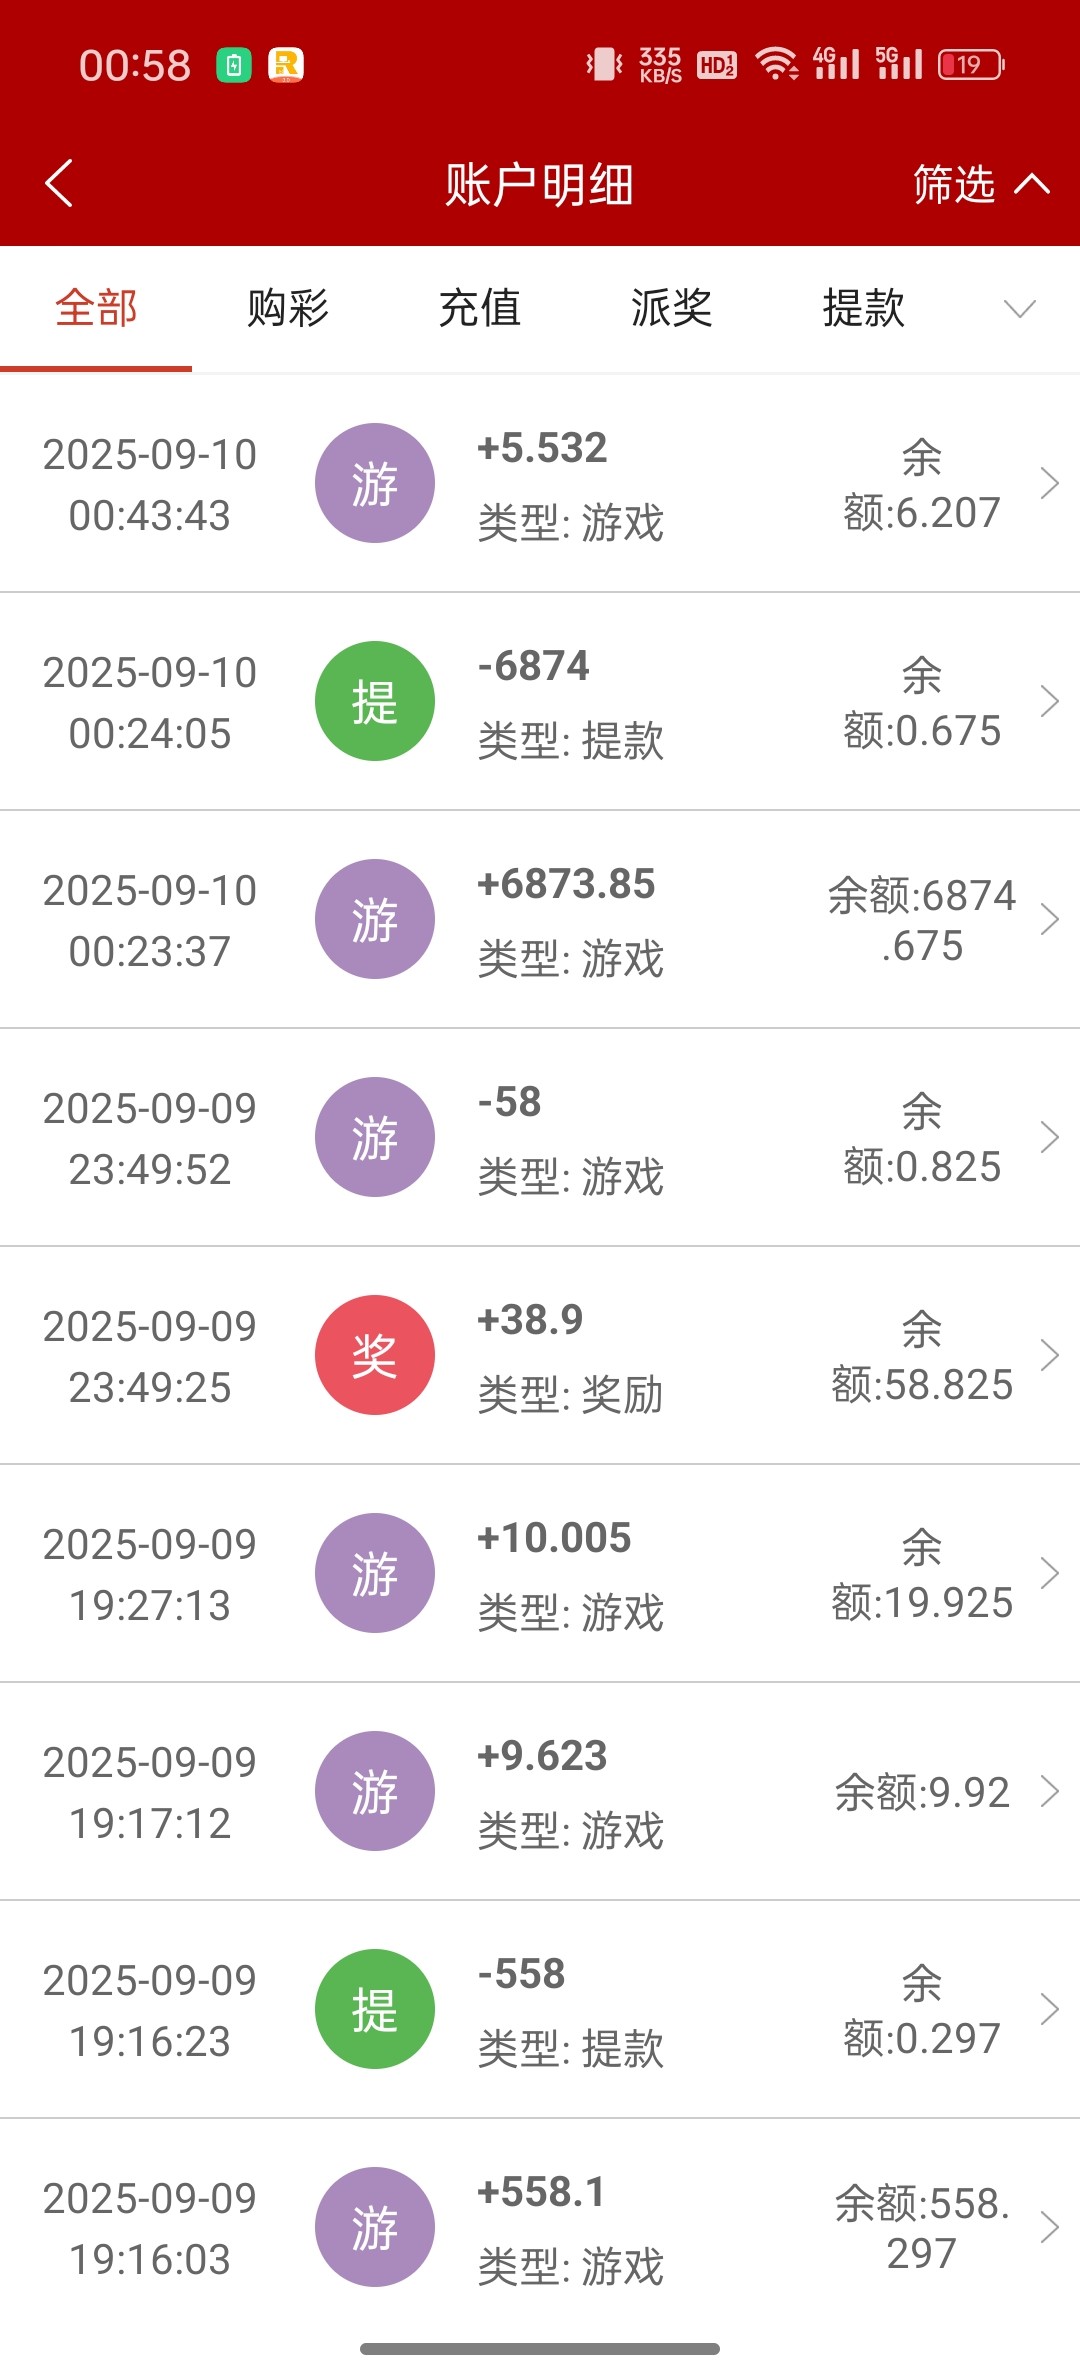Open the 提款 tab
The width and height of the screenshot is (1080, 2376).
[864, 308]
